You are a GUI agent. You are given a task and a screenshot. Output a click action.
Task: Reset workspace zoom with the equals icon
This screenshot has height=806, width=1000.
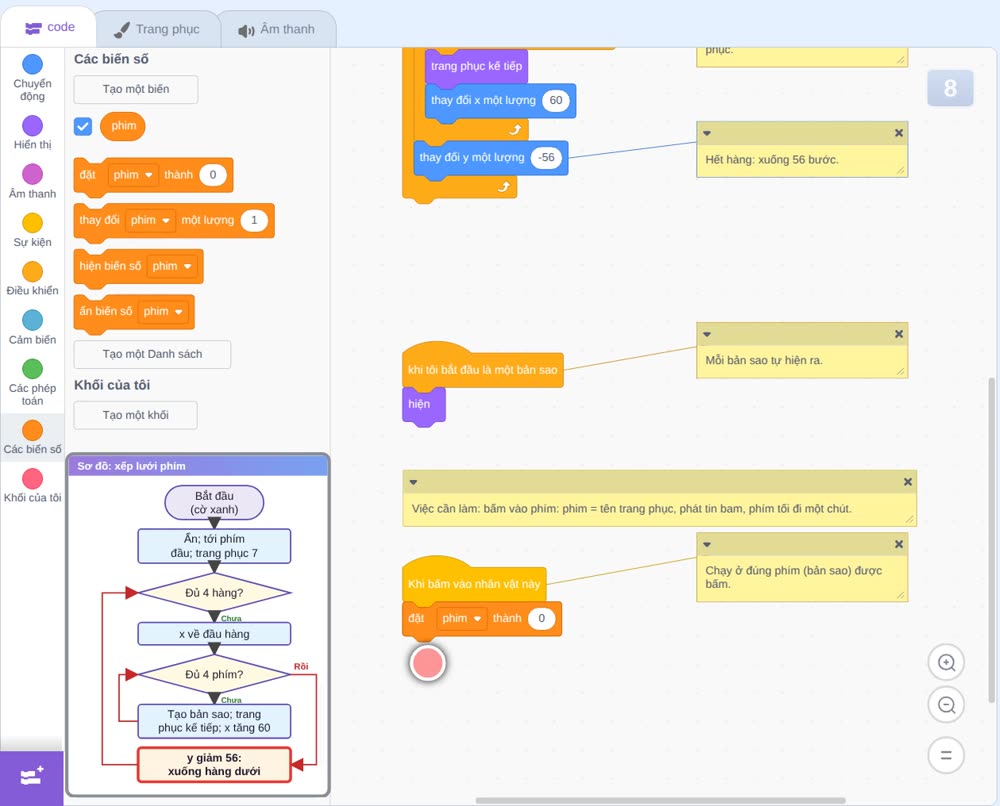[946, 755]
